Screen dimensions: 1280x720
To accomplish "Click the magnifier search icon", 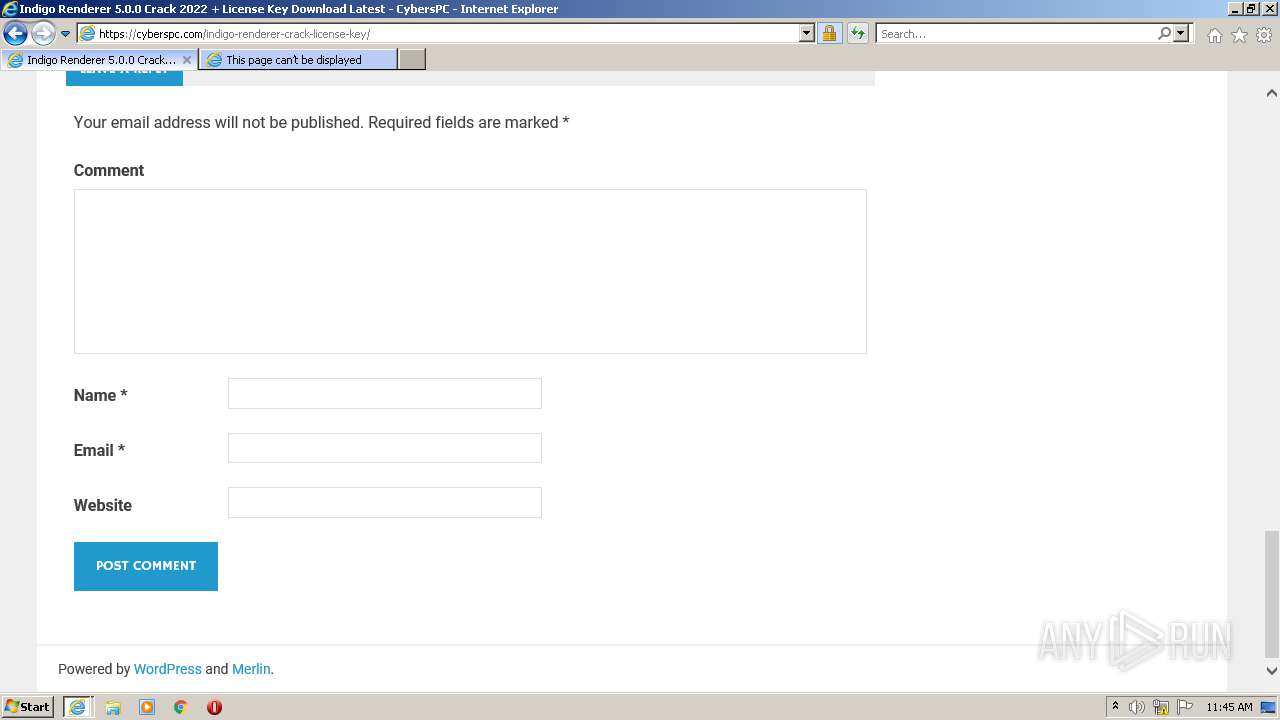I will (1164, 34).
